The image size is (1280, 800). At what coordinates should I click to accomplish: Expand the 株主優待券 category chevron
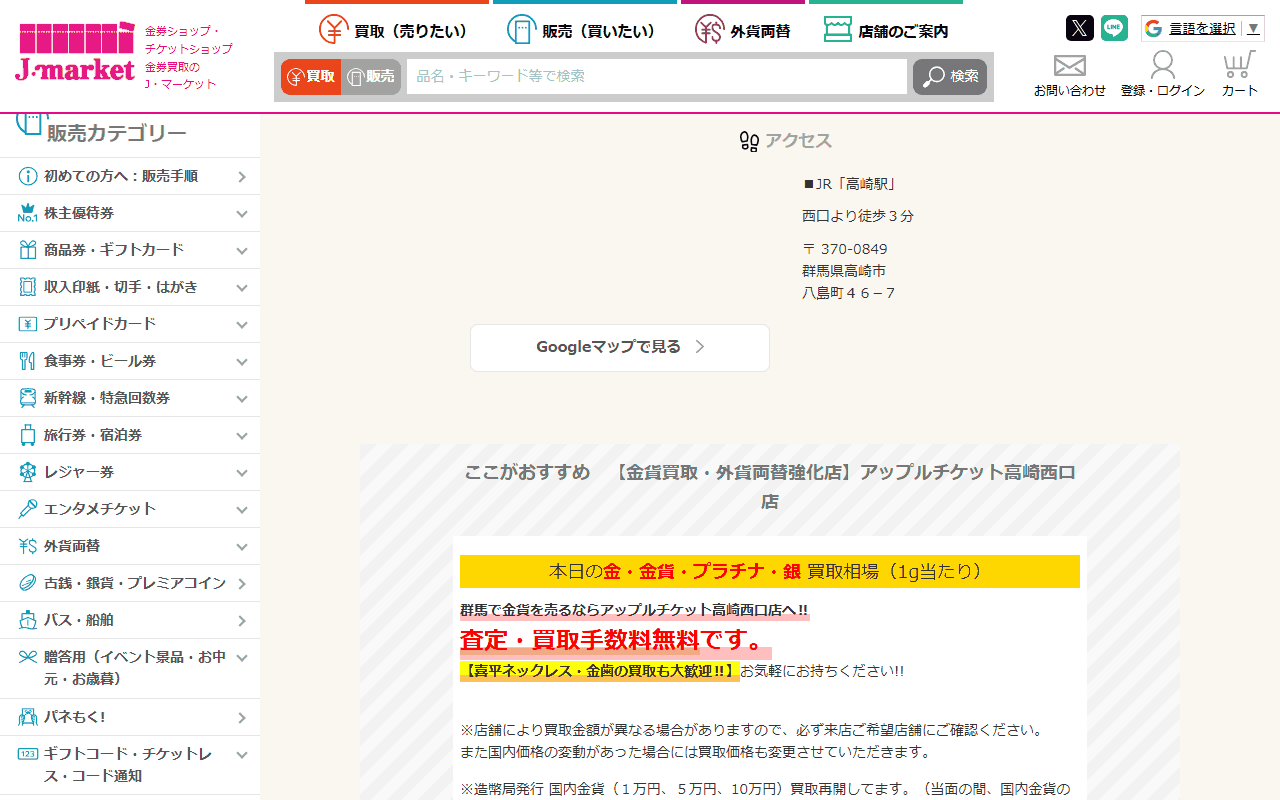click(x=242, y=213)
